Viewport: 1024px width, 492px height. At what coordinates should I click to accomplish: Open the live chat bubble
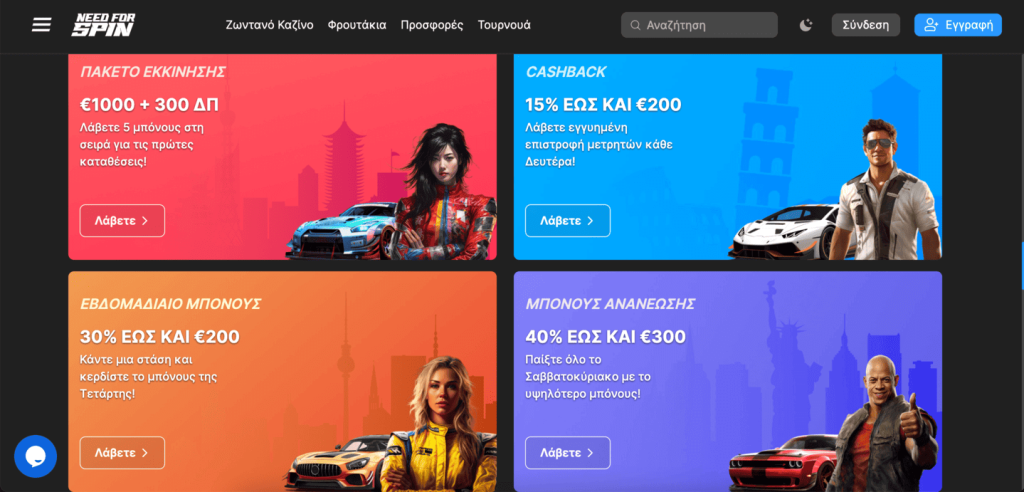pyautogui.click(x=35, y=456)
